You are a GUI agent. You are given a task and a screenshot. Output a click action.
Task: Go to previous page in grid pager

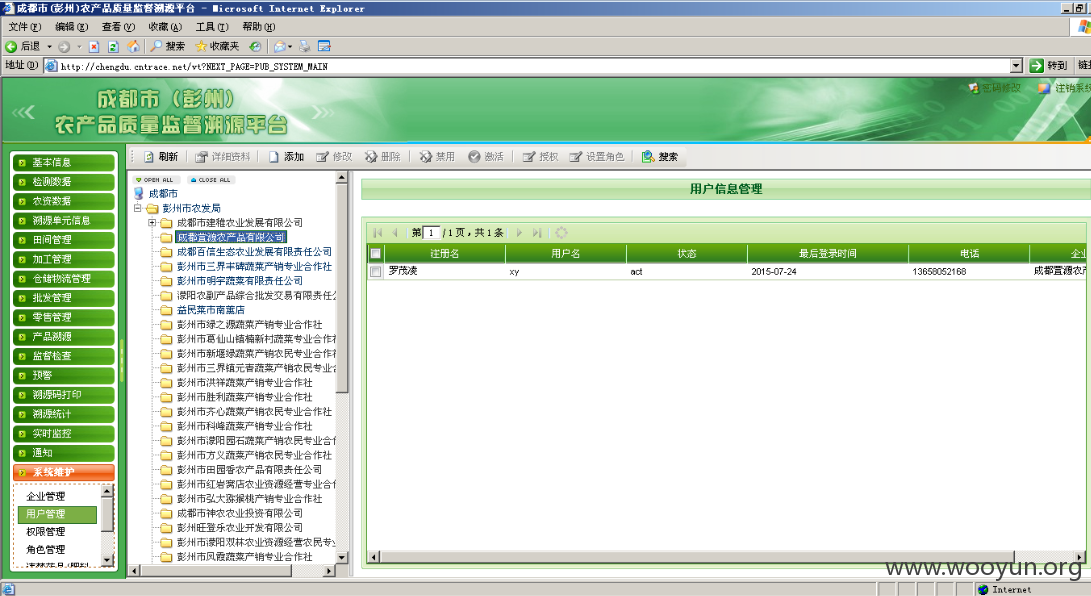click(x=395, y=233)
